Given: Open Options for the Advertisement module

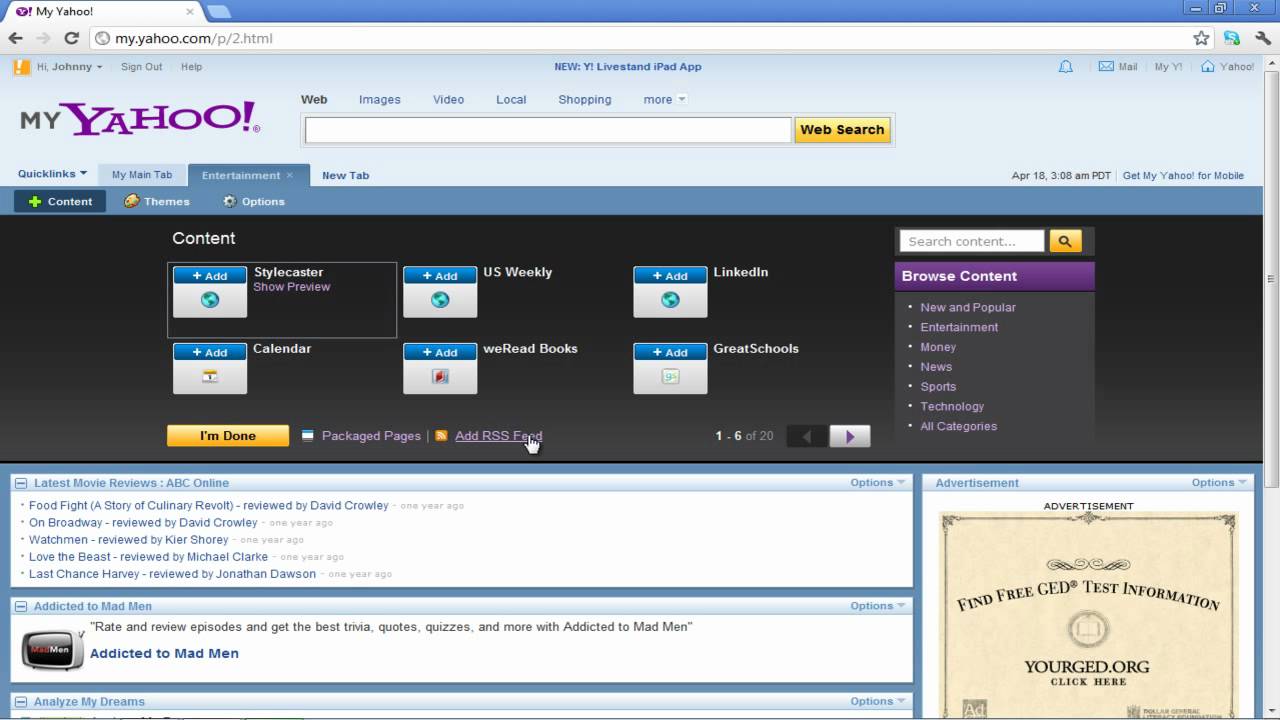Looking at the screenshot, I should (1219, 483).
